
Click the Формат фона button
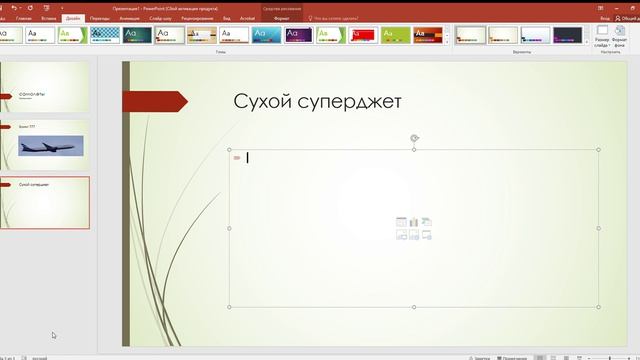[x=619, y=36]
